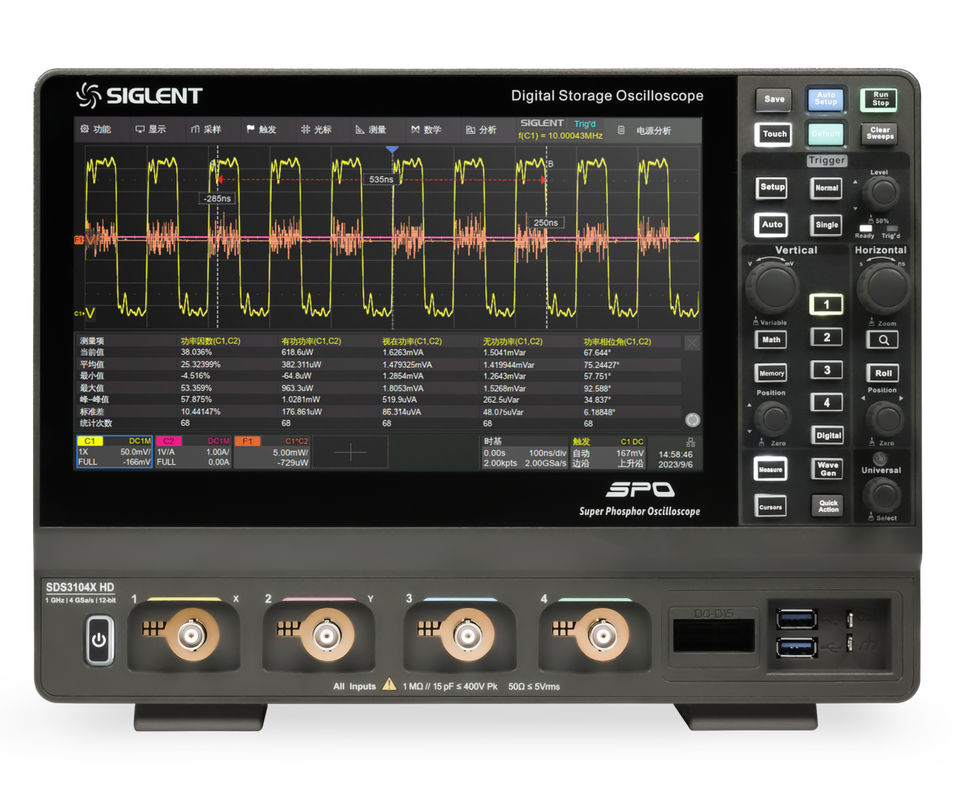
Task: Push the trigger Level knob
Action: tap(882, 192)
